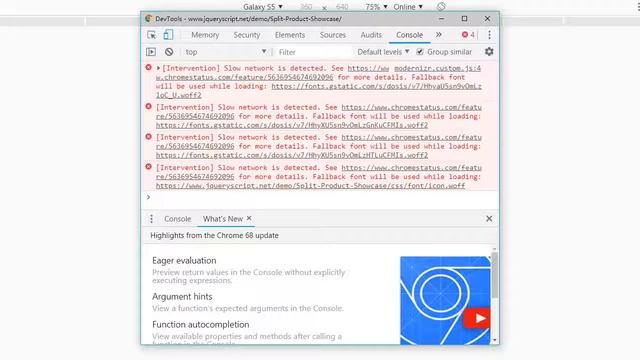Open DevTools three-dot customize menu

point(489,35)
